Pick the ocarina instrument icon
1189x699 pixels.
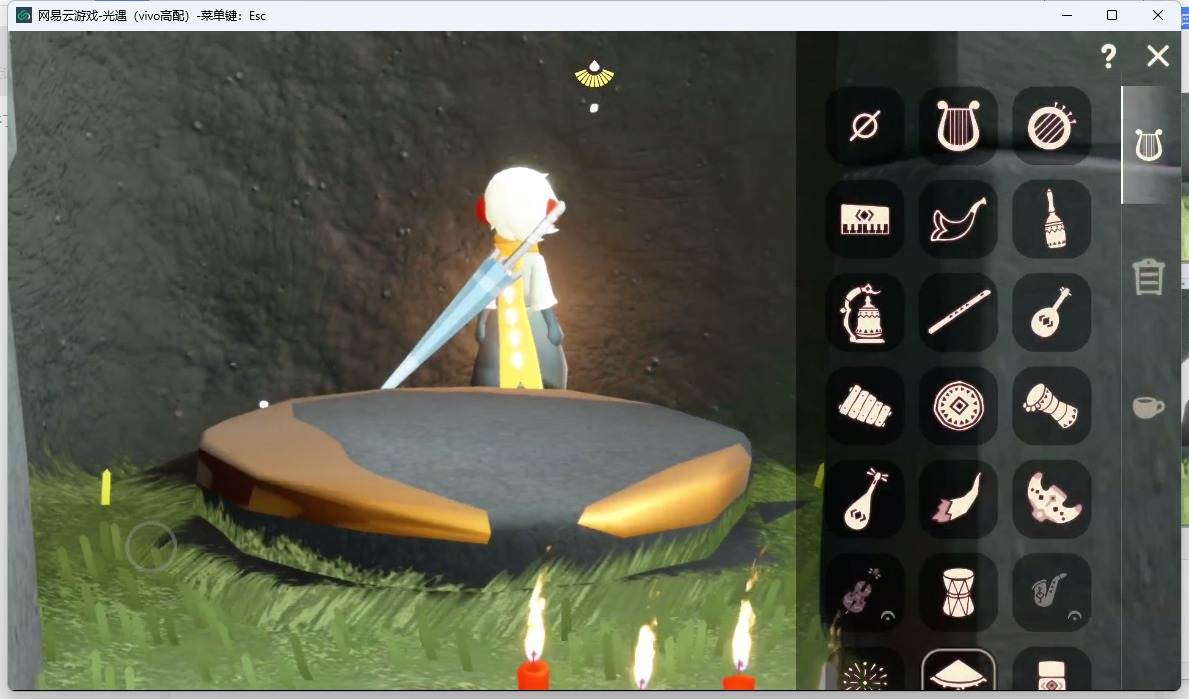pyautogui.click(x=1051, y=500)
